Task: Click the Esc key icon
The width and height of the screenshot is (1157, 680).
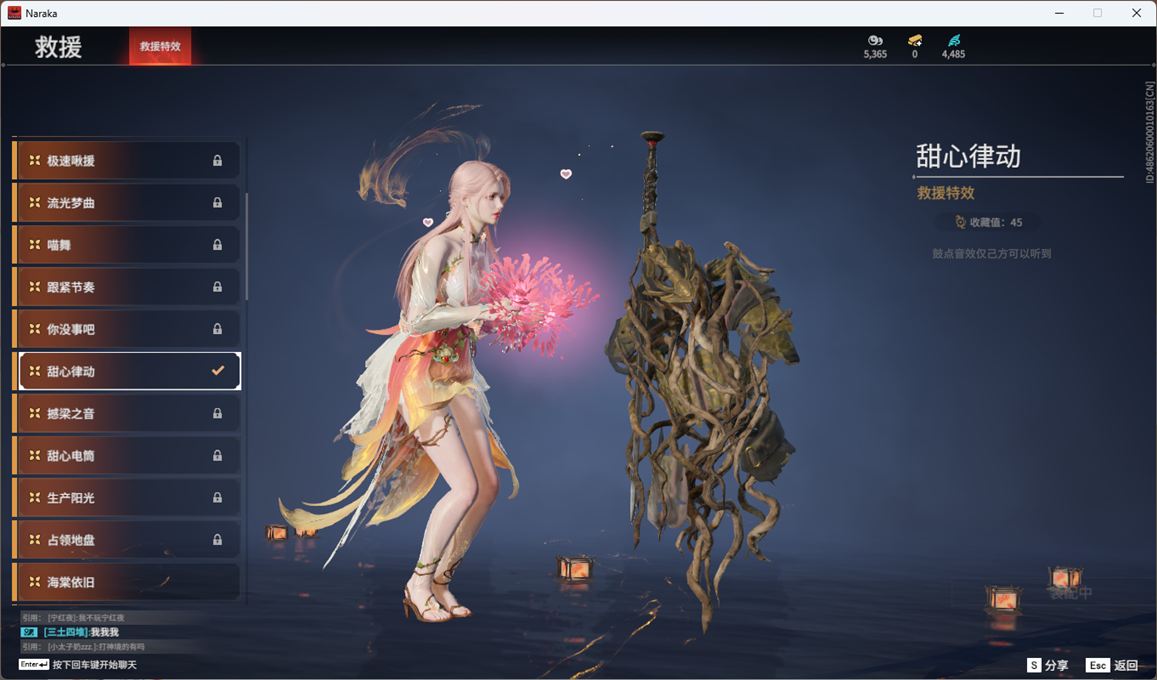Action: pos(1097,665)
